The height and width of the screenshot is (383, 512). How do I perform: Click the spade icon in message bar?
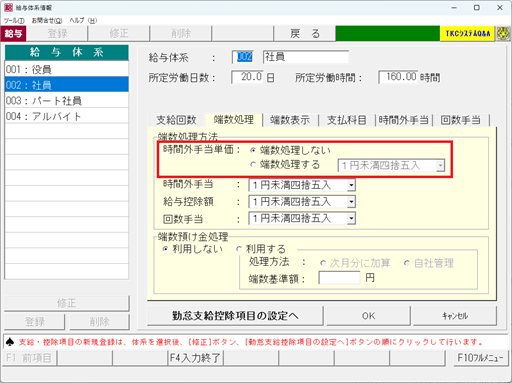pyautogui.click(x=10, y=342)
